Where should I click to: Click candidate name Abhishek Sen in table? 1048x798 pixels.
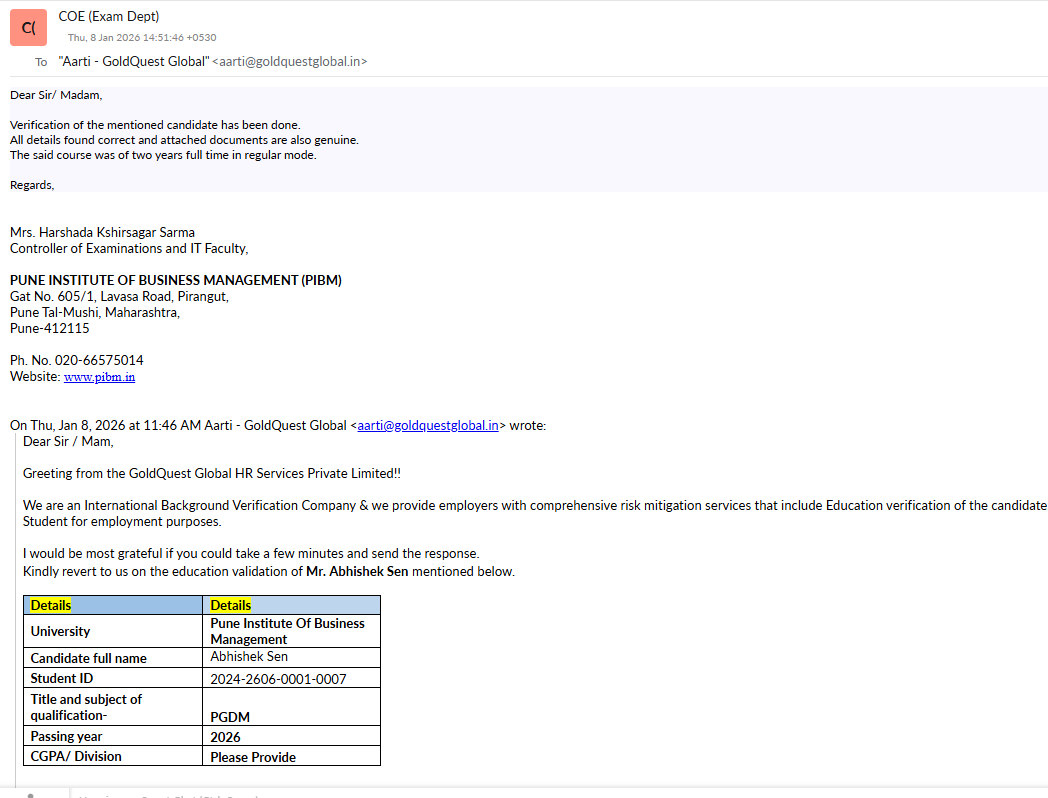pos(249,657)
